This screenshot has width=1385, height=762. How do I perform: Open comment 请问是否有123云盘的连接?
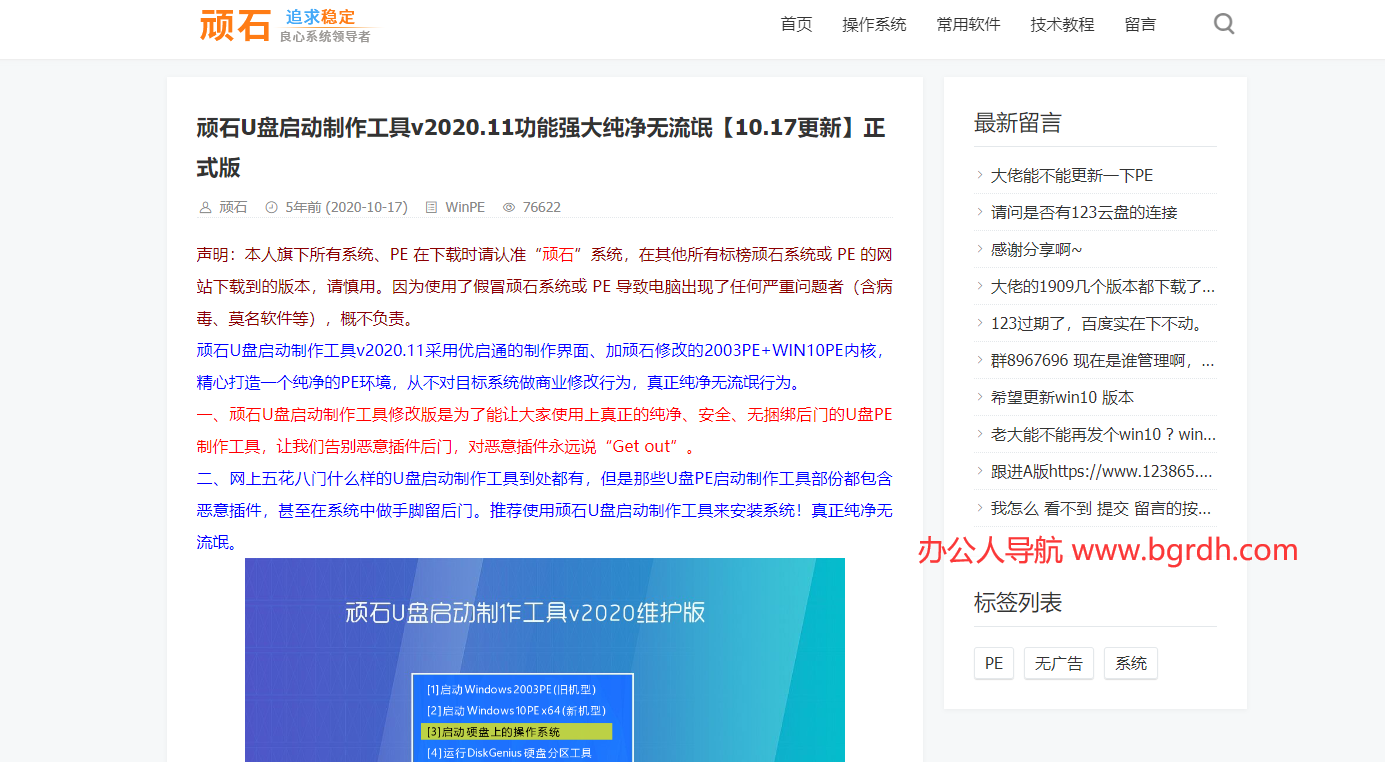click(x=1084, y=212)
